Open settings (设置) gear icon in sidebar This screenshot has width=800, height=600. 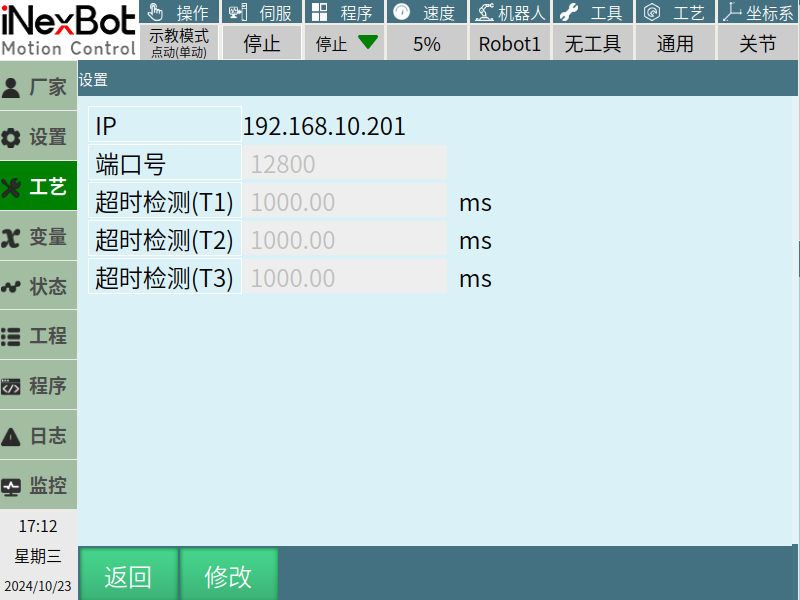(12, 137)
